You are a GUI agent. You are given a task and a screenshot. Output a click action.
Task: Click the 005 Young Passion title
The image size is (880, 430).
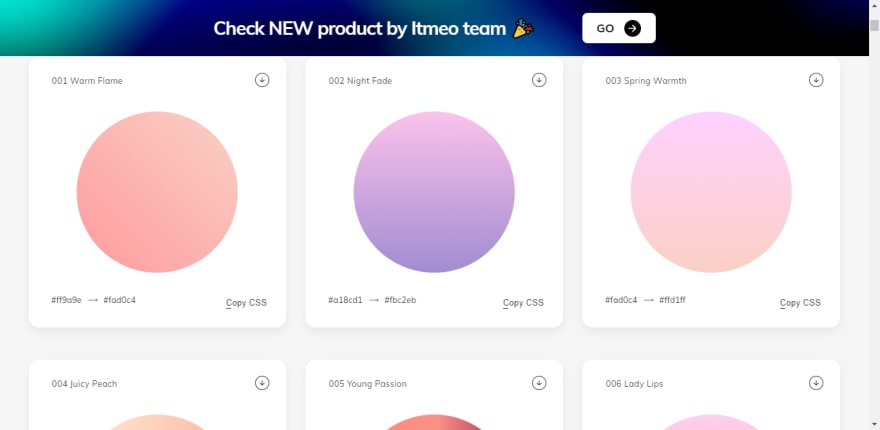click(x=368, y=384)
